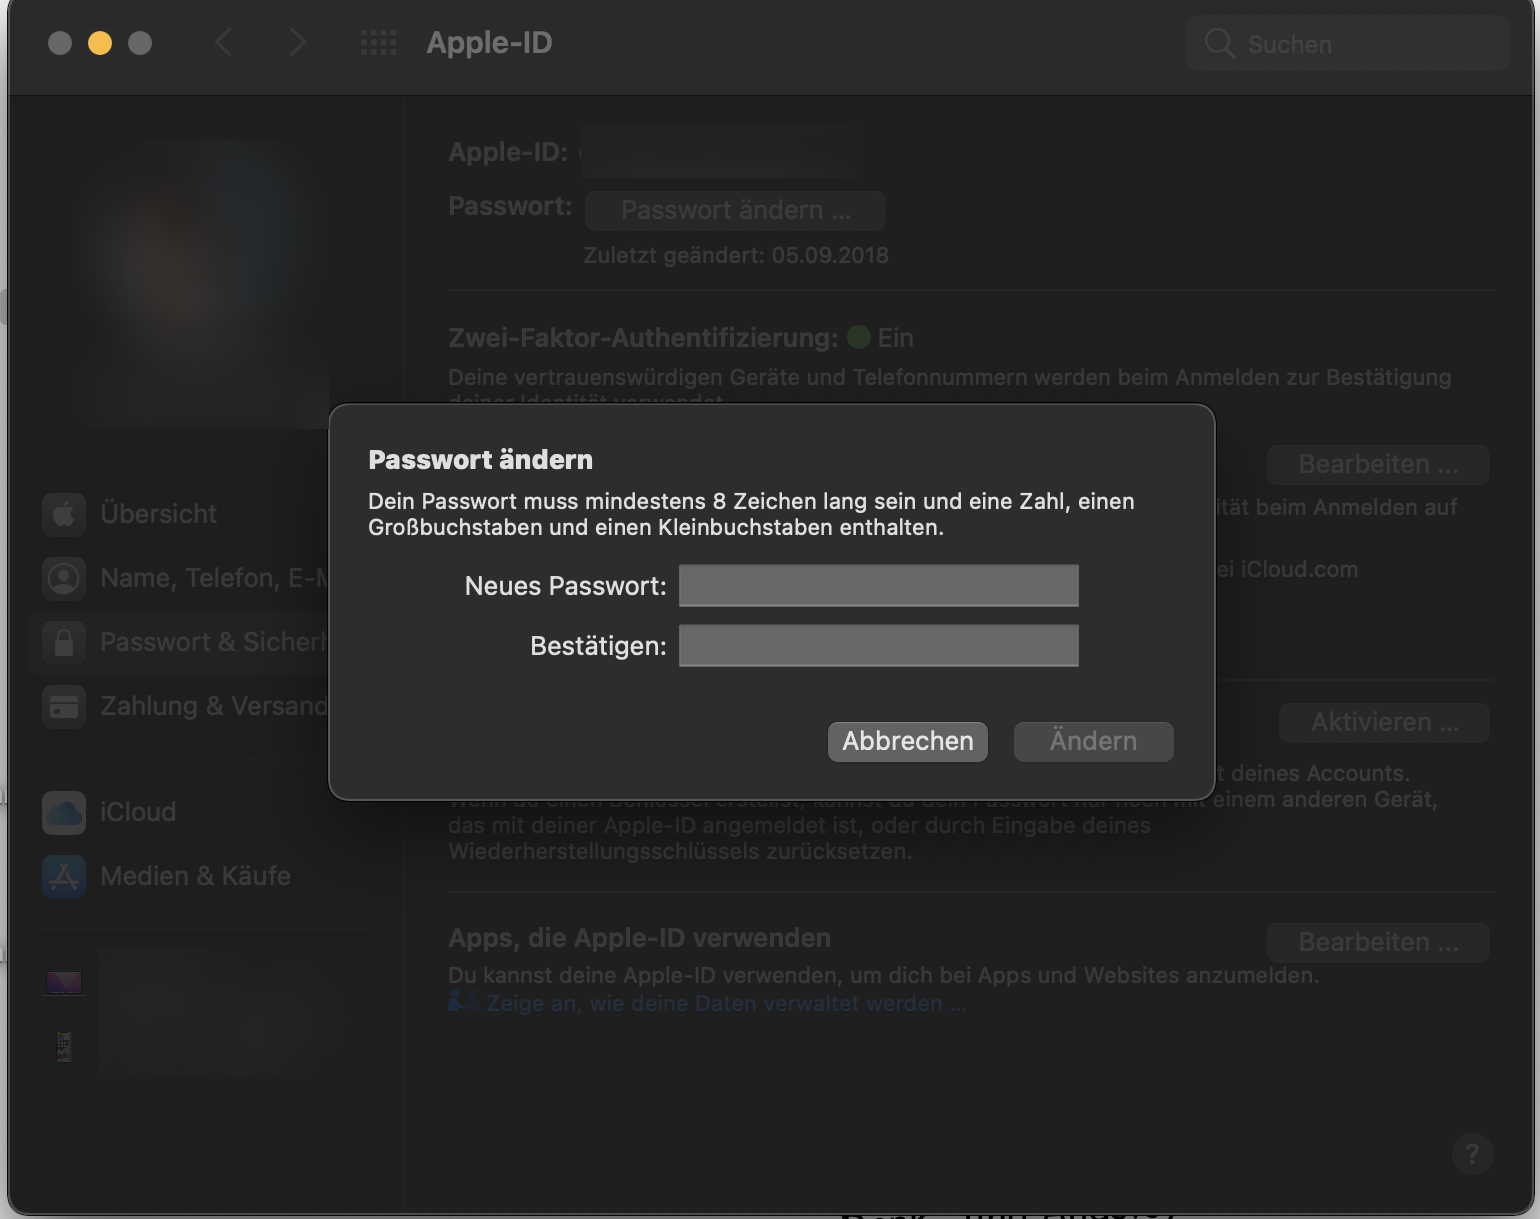Click the credit card icon in sidebar
This screenshot has height=1219, width=1540.
(x=64, y=706)
